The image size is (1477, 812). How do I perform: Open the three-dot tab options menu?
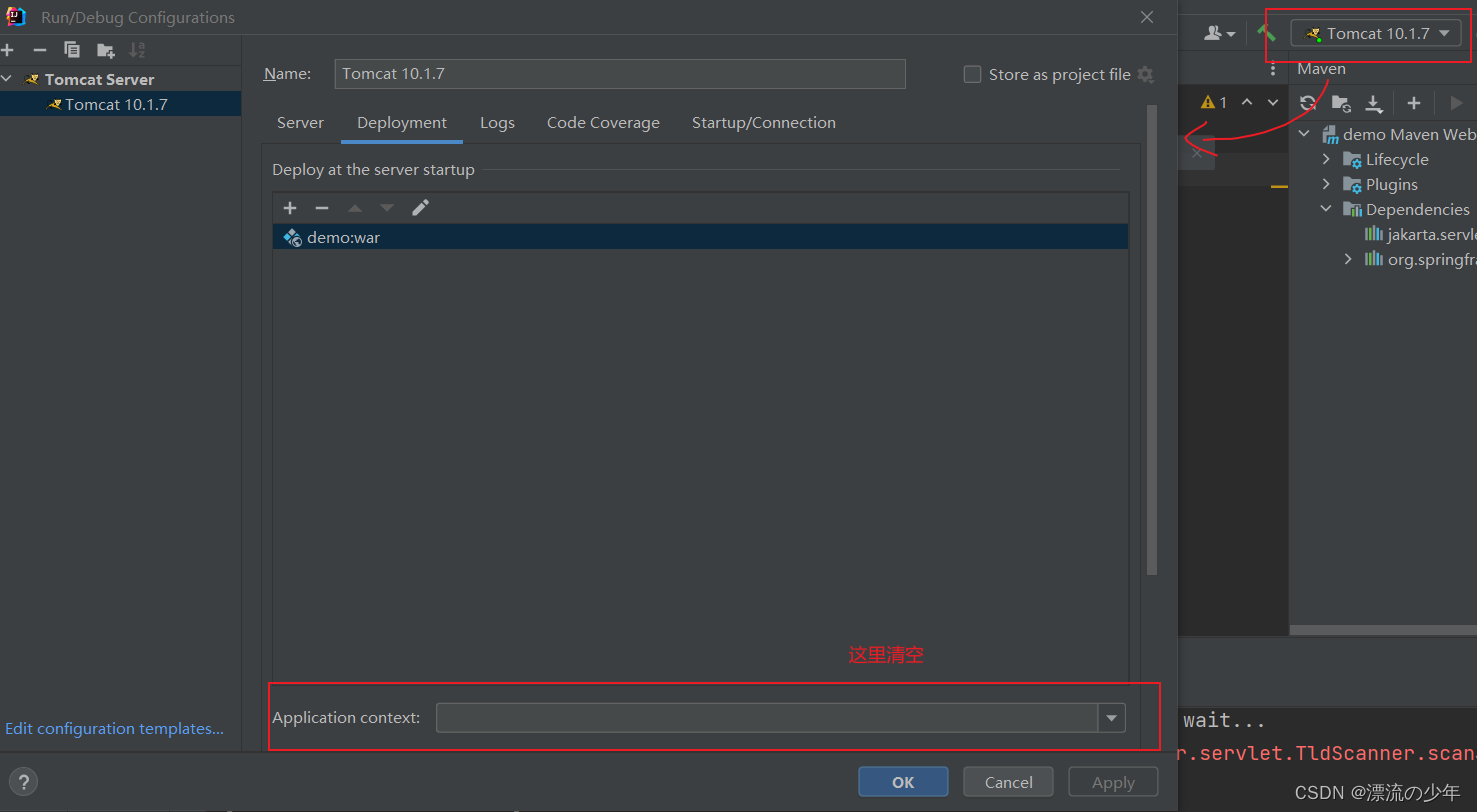tap(1273, 69)
